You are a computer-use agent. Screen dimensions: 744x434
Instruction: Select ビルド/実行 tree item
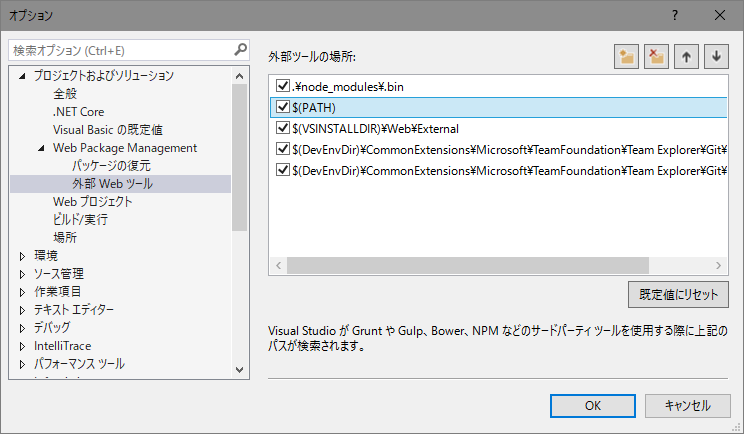coord(80,220)
